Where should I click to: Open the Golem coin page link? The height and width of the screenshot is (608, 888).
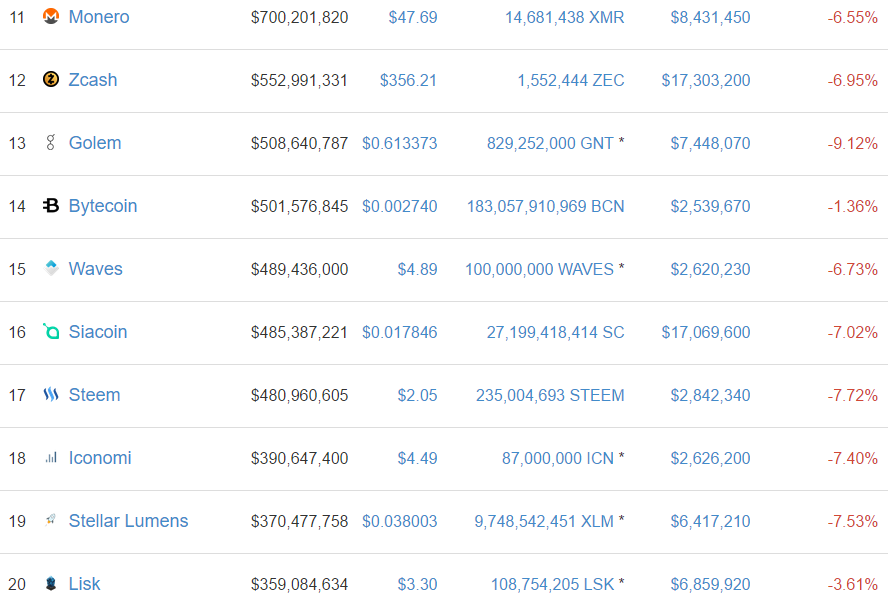point(95,143)
